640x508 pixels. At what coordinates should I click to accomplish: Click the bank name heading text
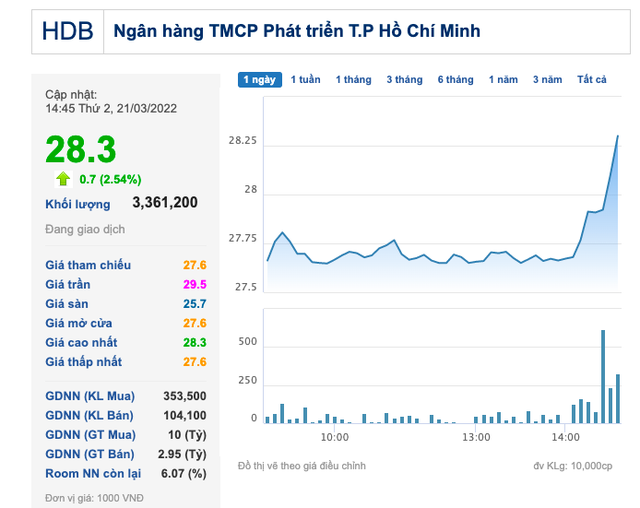pos(296,31)
